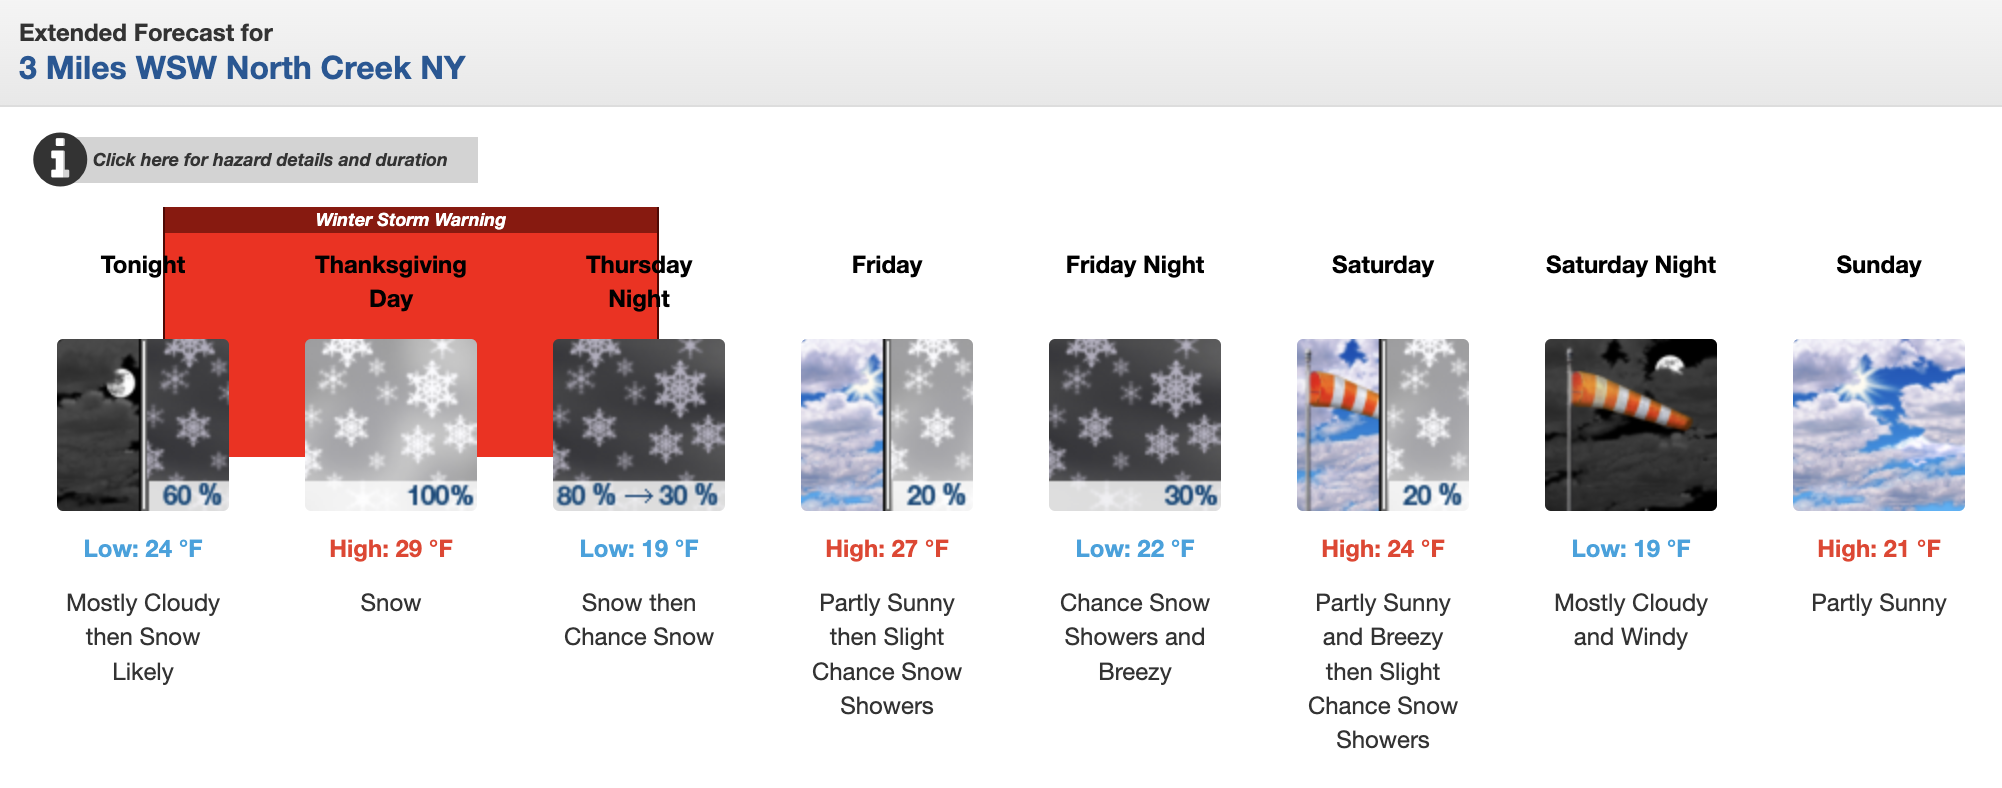Select the 80% to 30% precipitation probability text

[x=637, y=494]
